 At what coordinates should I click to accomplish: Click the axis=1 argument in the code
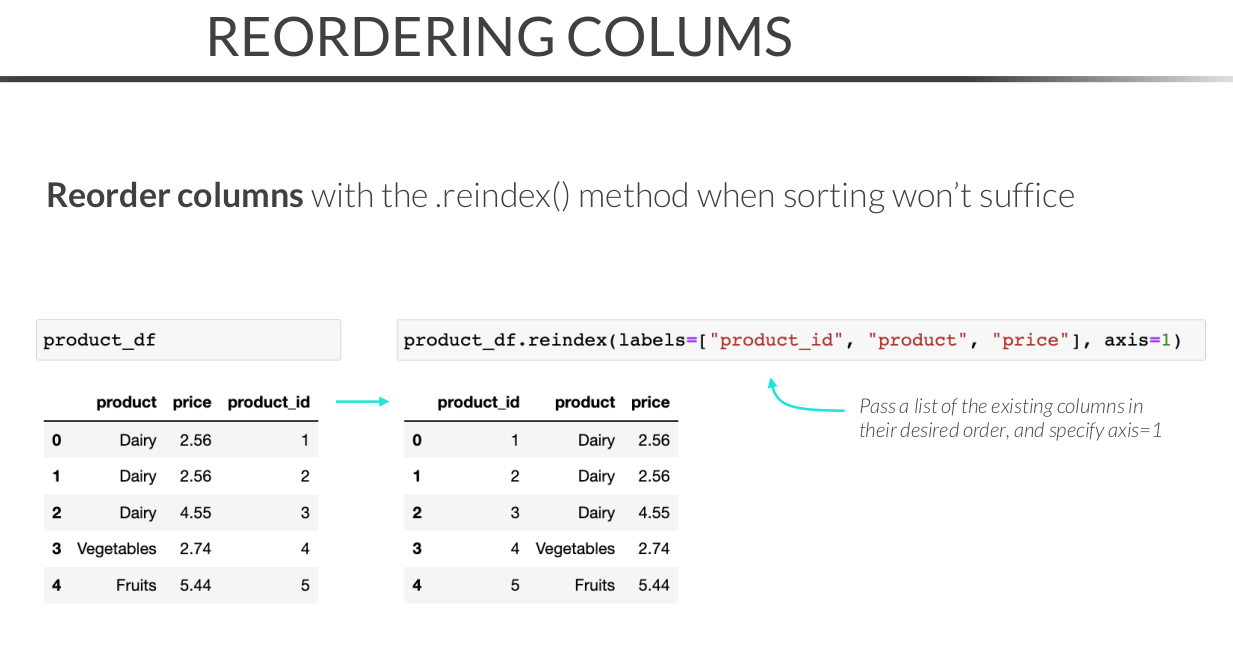[x=1136, y=340]
